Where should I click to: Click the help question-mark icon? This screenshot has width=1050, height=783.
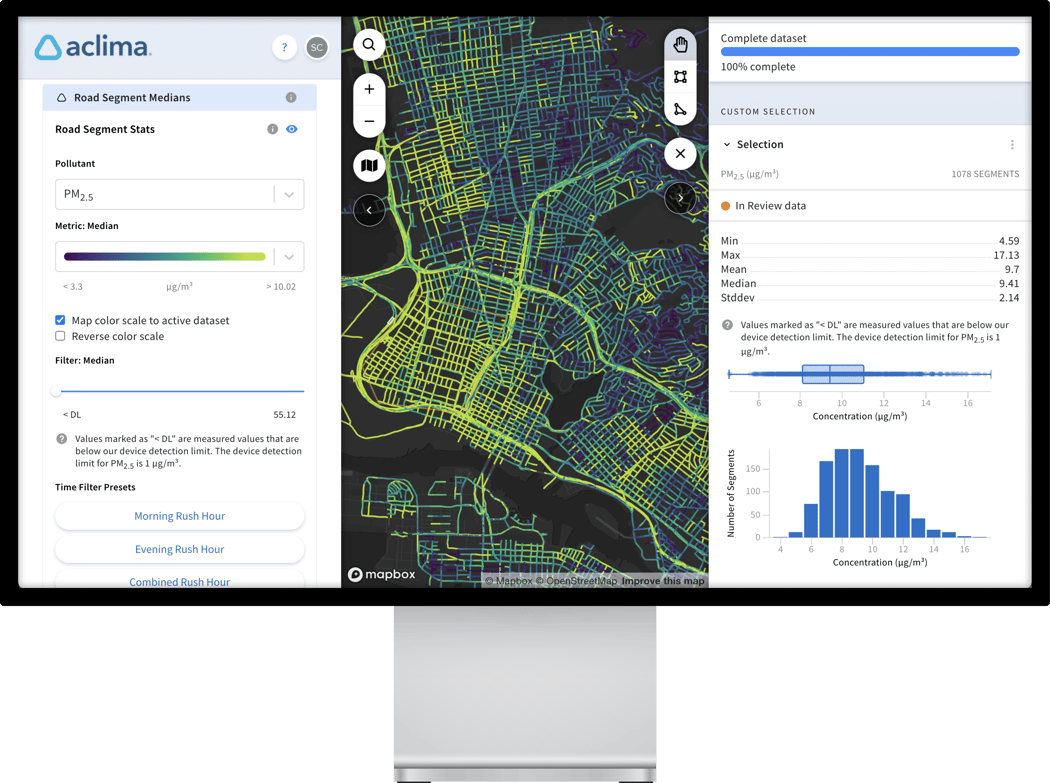pos(284,47)
